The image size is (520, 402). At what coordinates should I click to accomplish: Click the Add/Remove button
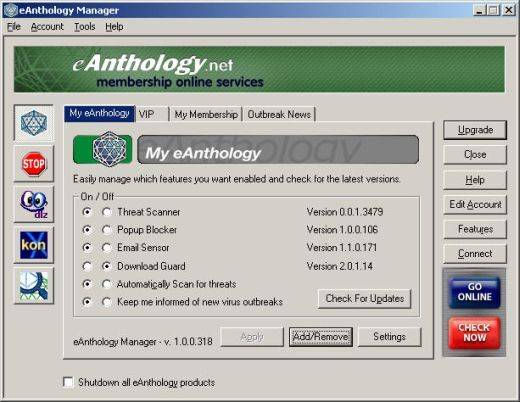(x=321, y=337)
